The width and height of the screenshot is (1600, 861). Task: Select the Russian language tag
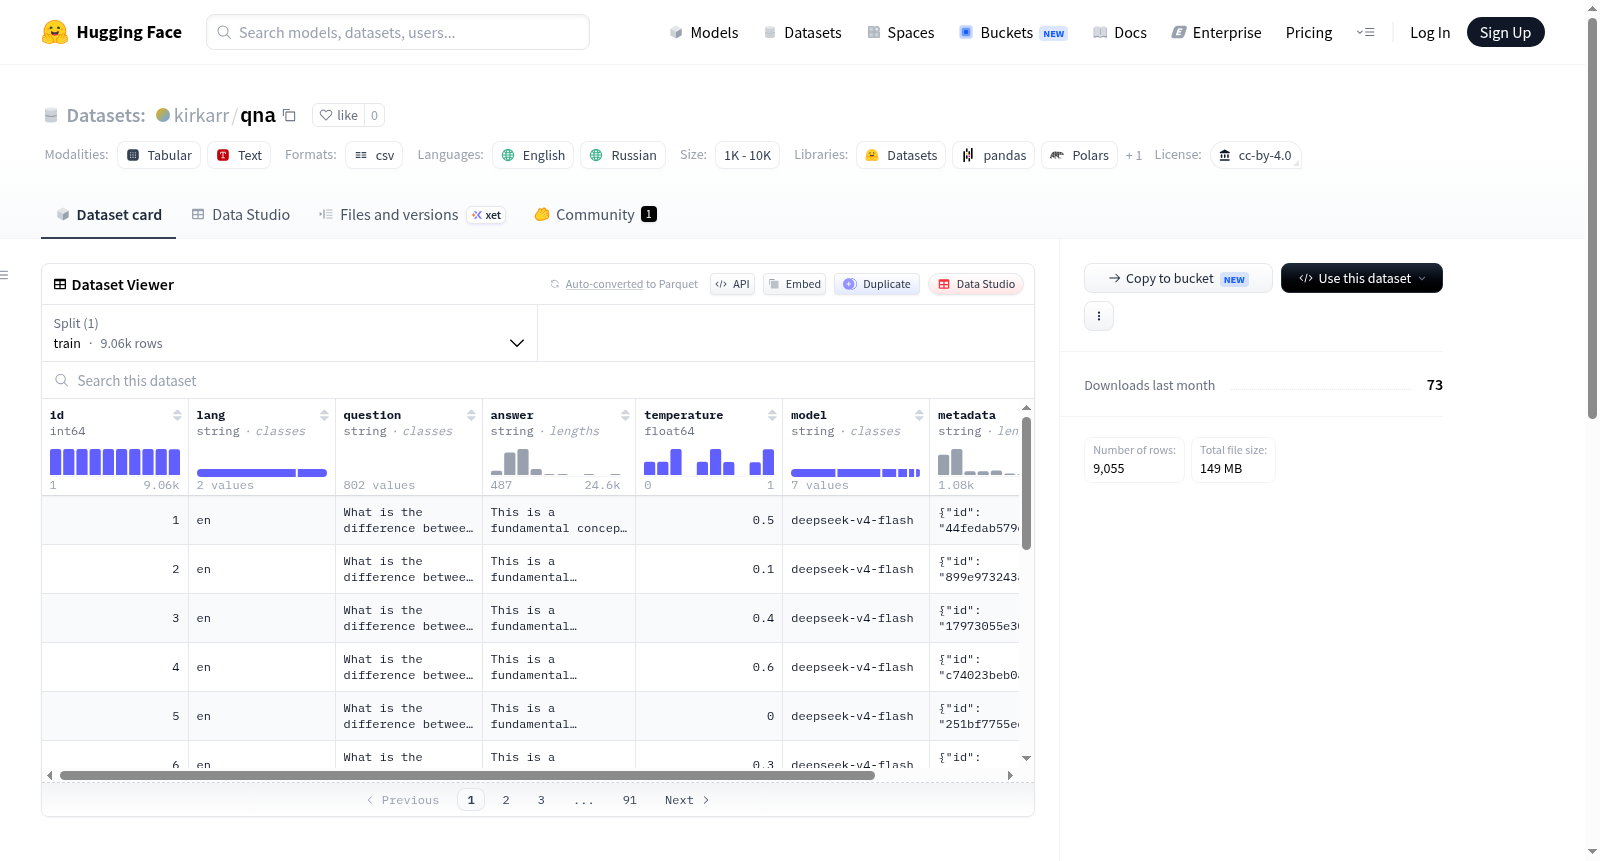623,155
